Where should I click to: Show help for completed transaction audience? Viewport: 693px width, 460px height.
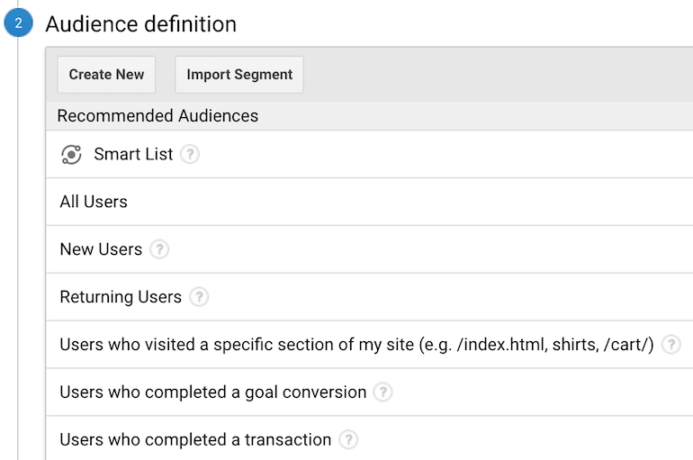348,440
